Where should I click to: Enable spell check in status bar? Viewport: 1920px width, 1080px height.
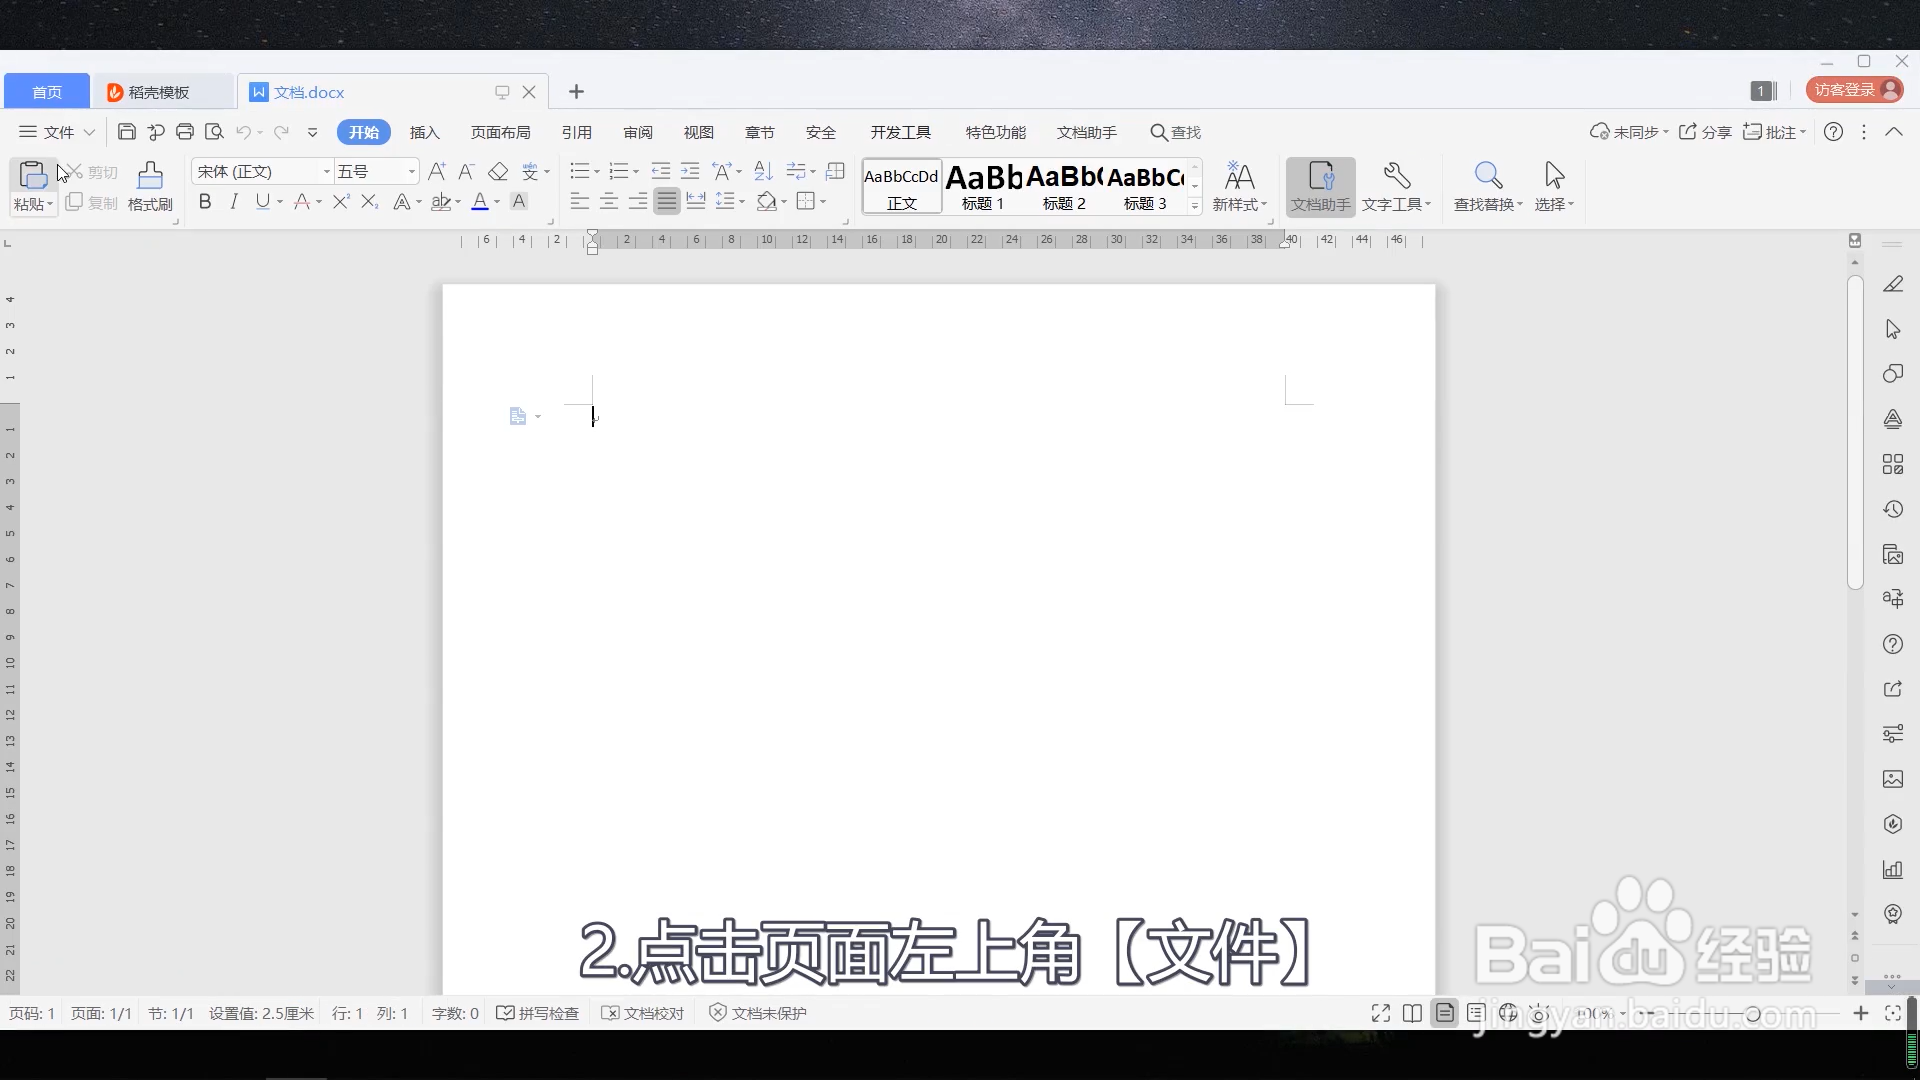(x=538, y=1013)
